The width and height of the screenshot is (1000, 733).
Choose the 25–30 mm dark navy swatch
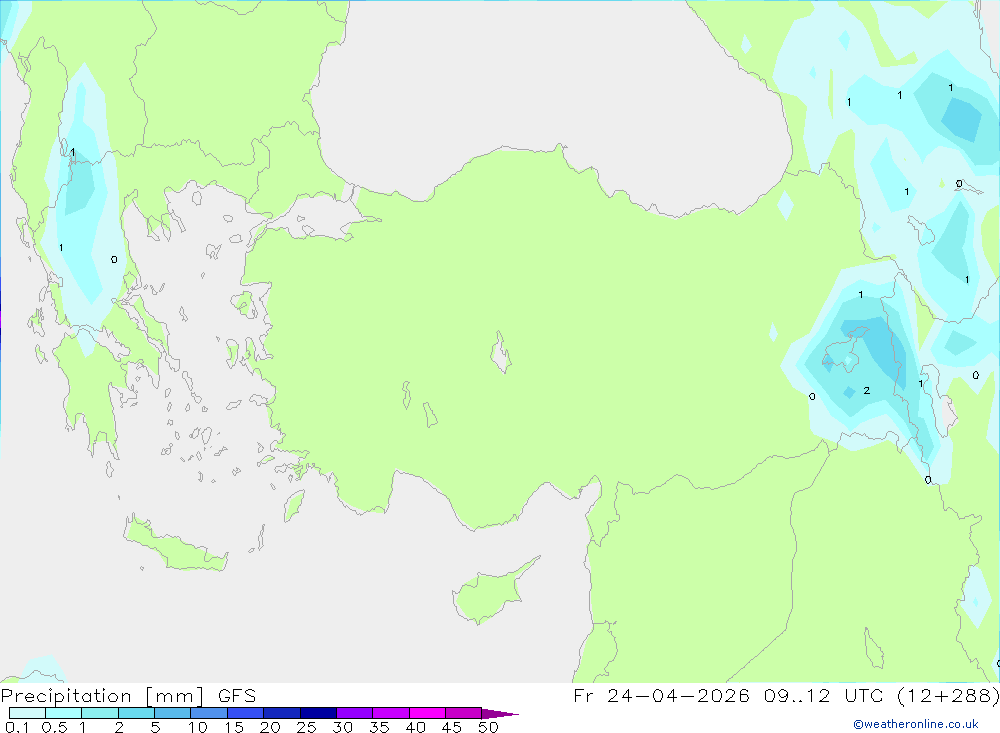pyautogui.click(x=318, y=713)
